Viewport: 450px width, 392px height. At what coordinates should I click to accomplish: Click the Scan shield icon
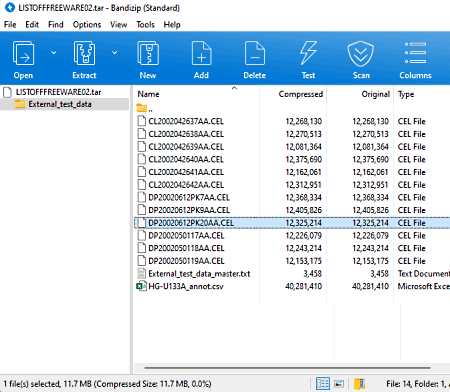[x=361, y=53]
